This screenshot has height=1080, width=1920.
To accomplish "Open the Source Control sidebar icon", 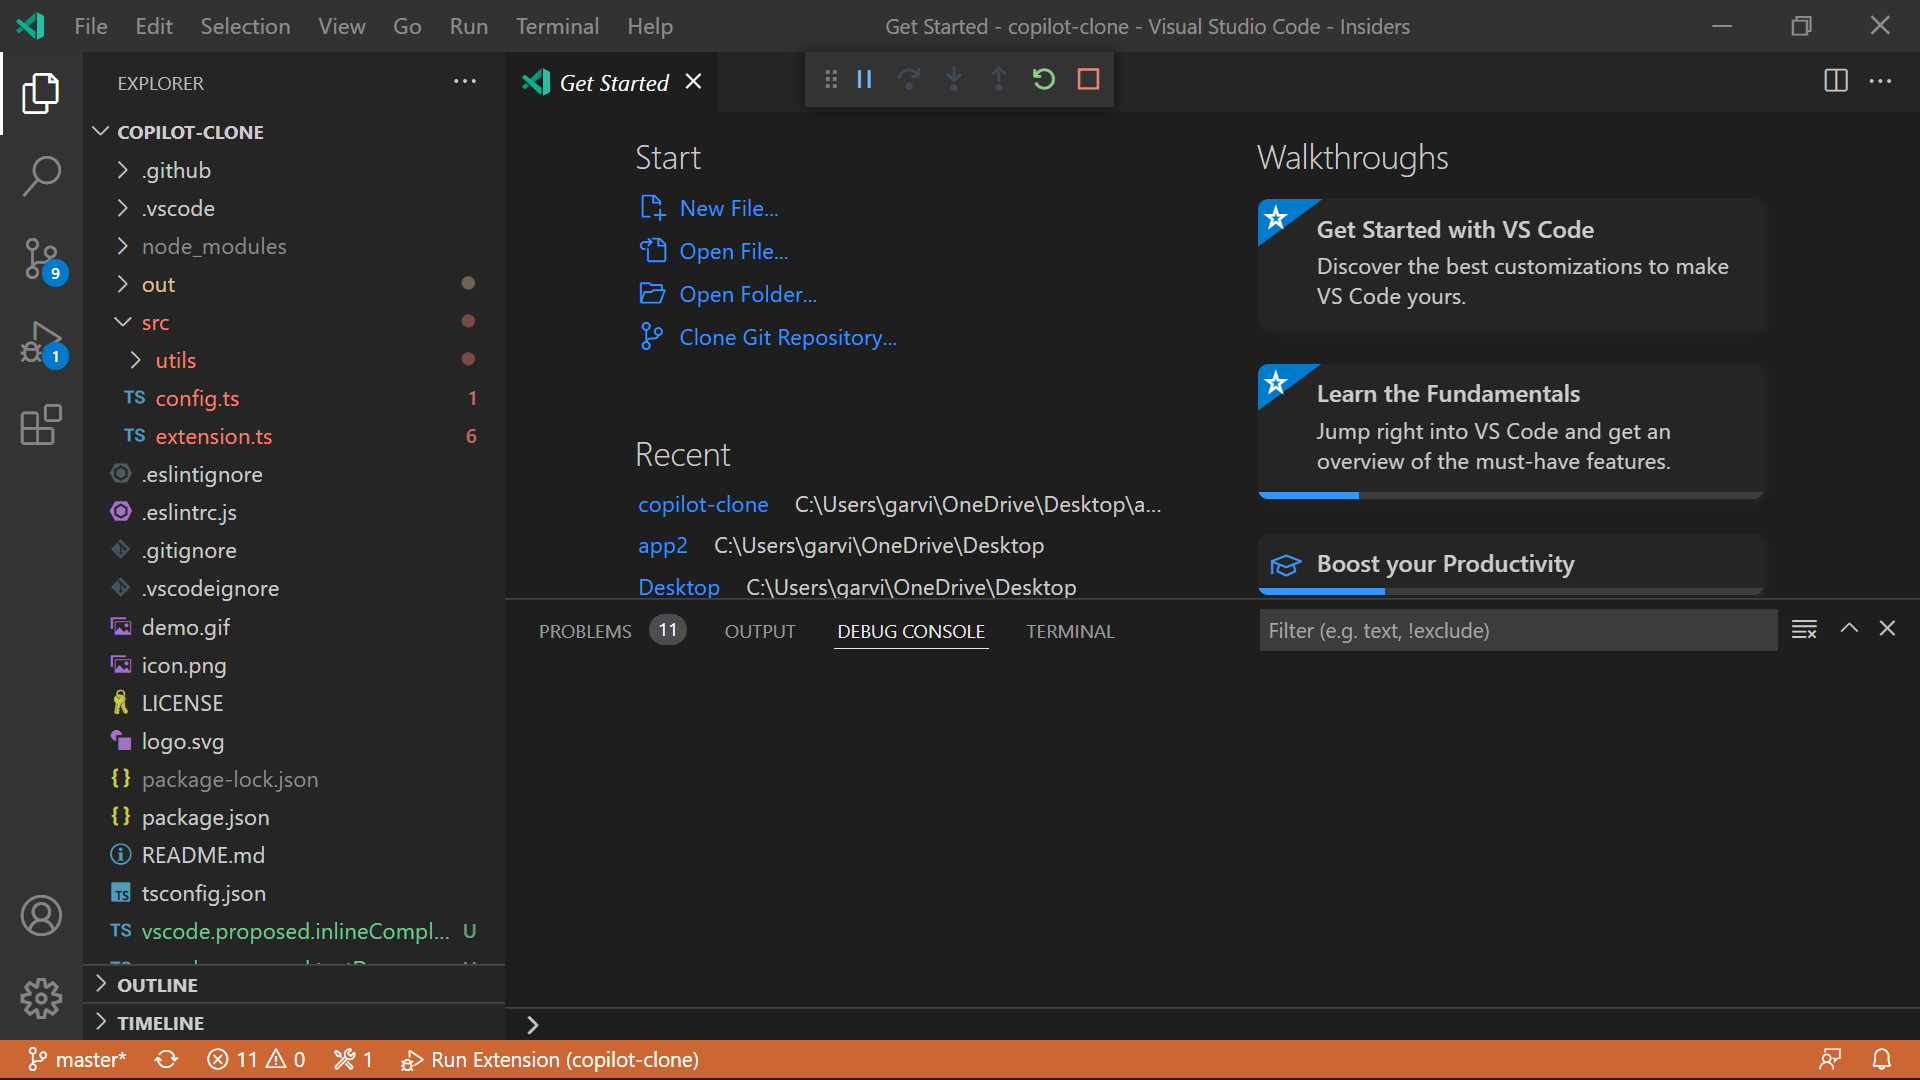I will coord(41,260).
